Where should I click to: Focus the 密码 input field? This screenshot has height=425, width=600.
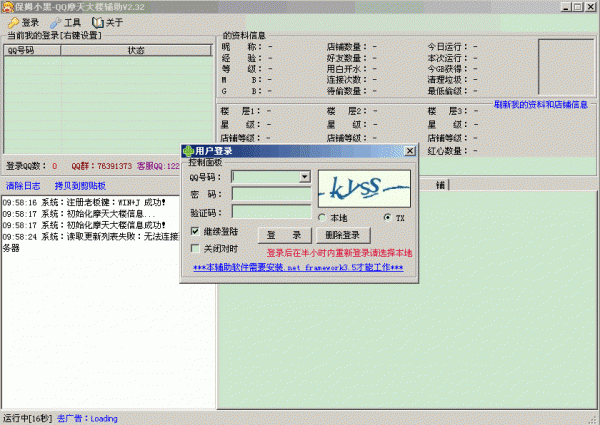[x=271, y=194]
